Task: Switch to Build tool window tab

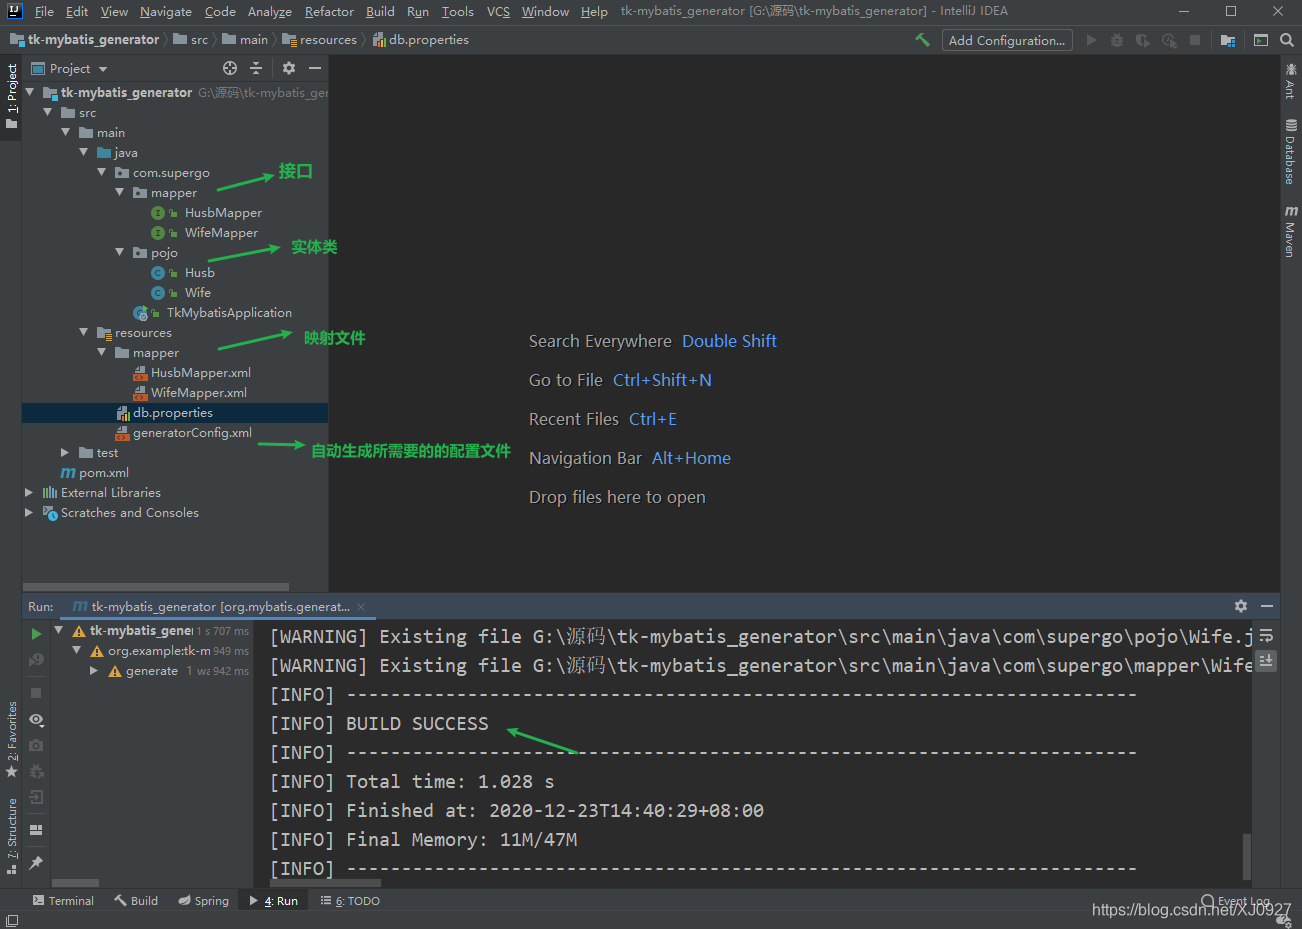Action: tap(136, 901)
